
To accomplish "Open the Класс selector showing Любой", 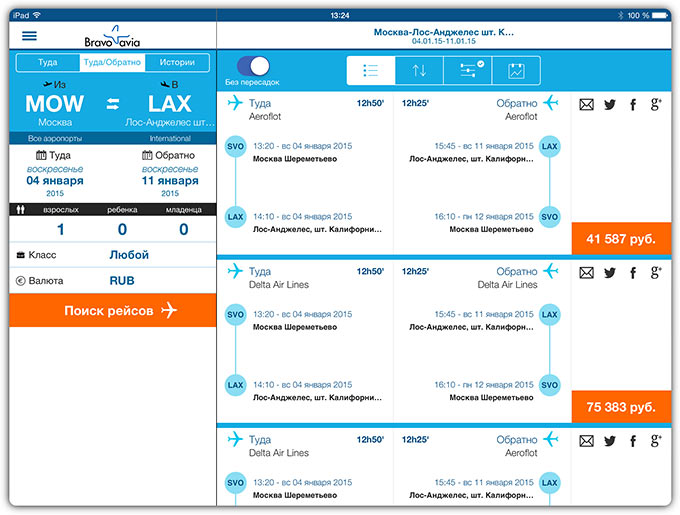I will pyautogui.click(x=113, y=255).
